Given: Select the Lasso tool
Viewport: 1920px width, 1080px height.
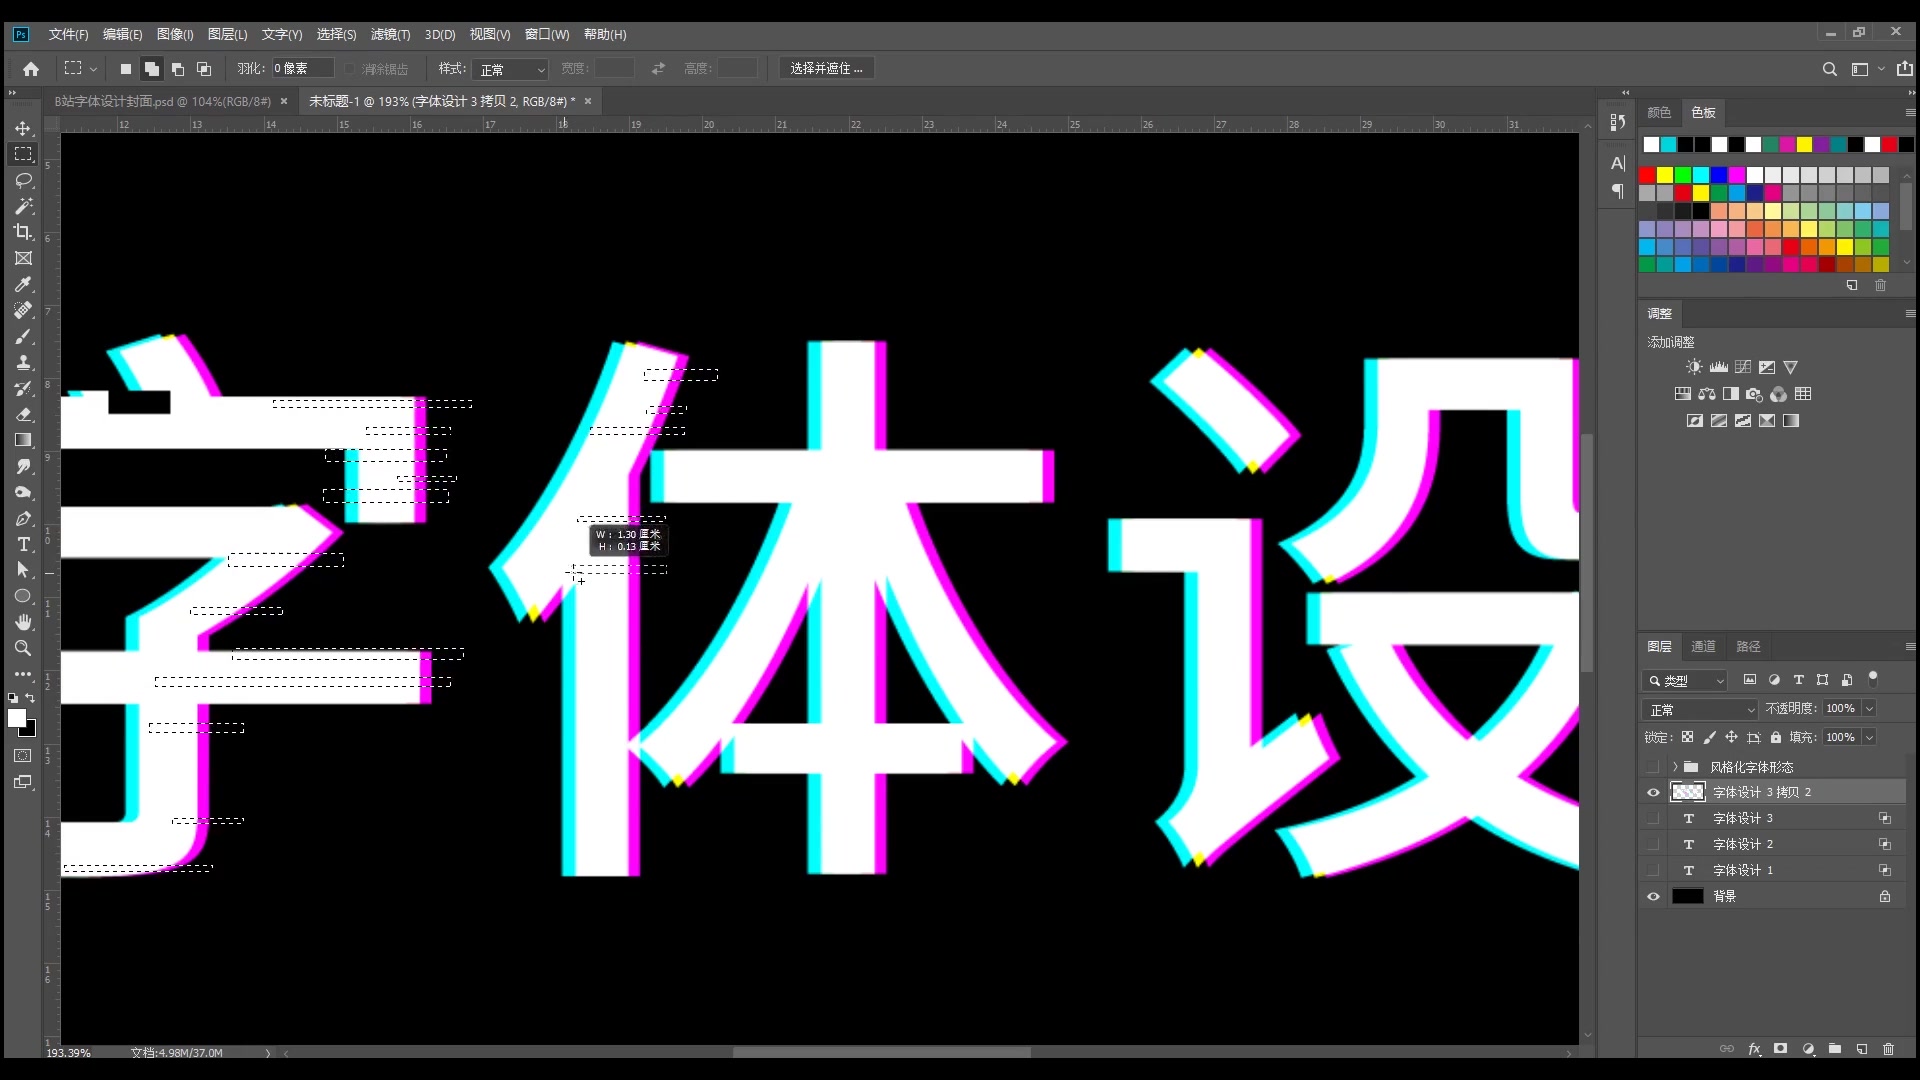Looking at the screenshot, I should tap(22, 181).
